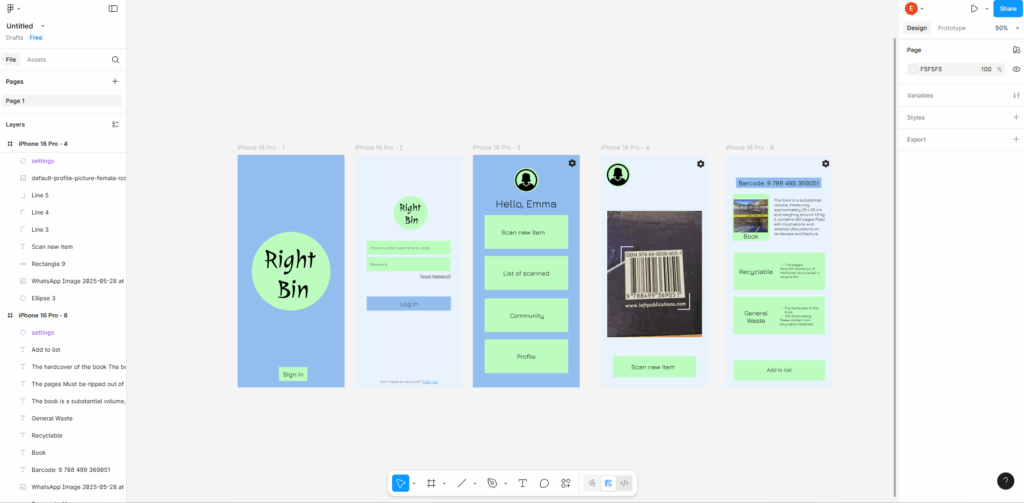Open the Figma main menu dropdown
The width and height of the screenshot is (1024, 503).
pyautogui.click(x=12, y=8)
